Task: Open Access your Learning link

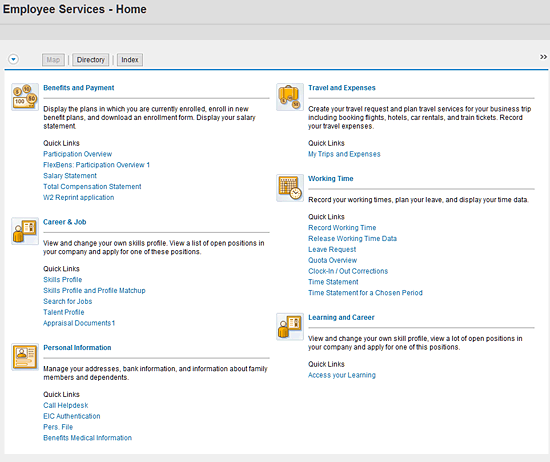Action: (x=342, y=375)
